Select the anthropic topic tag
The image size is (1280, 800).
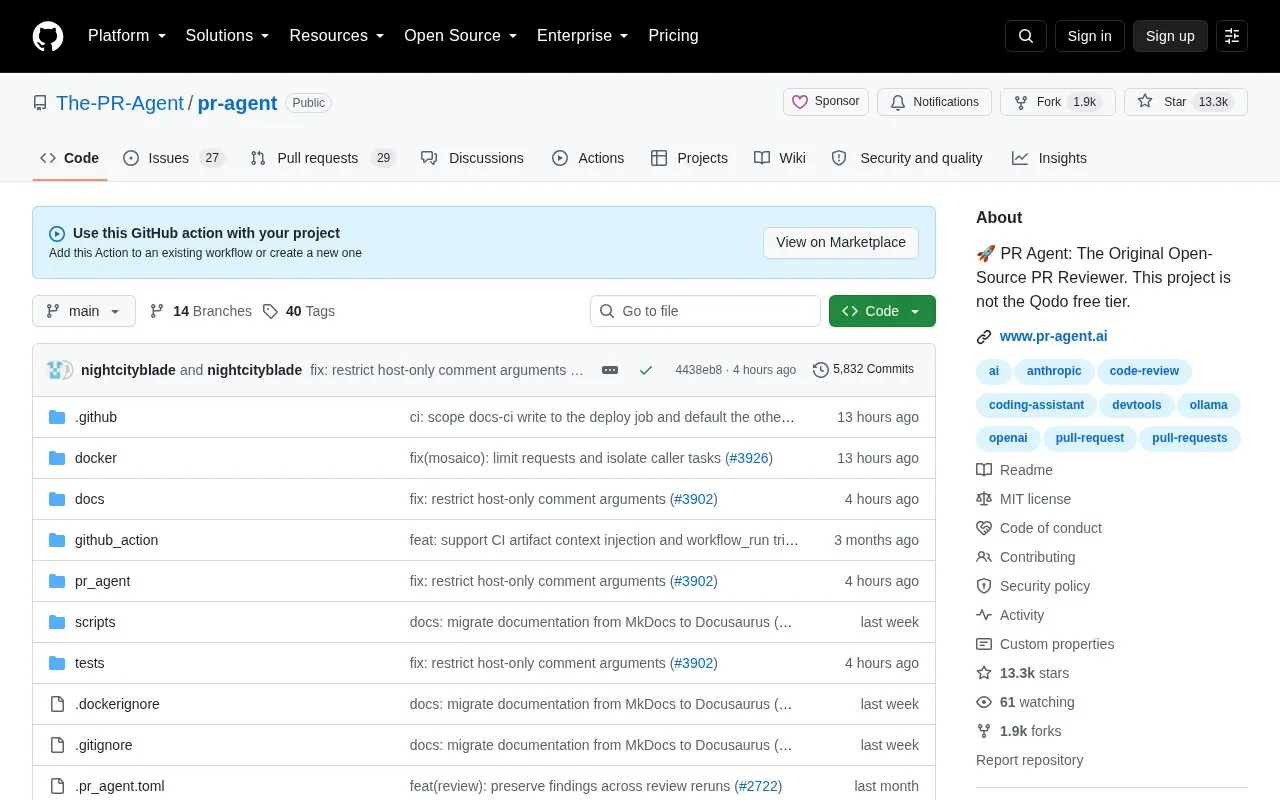(x=1054, y=371)
